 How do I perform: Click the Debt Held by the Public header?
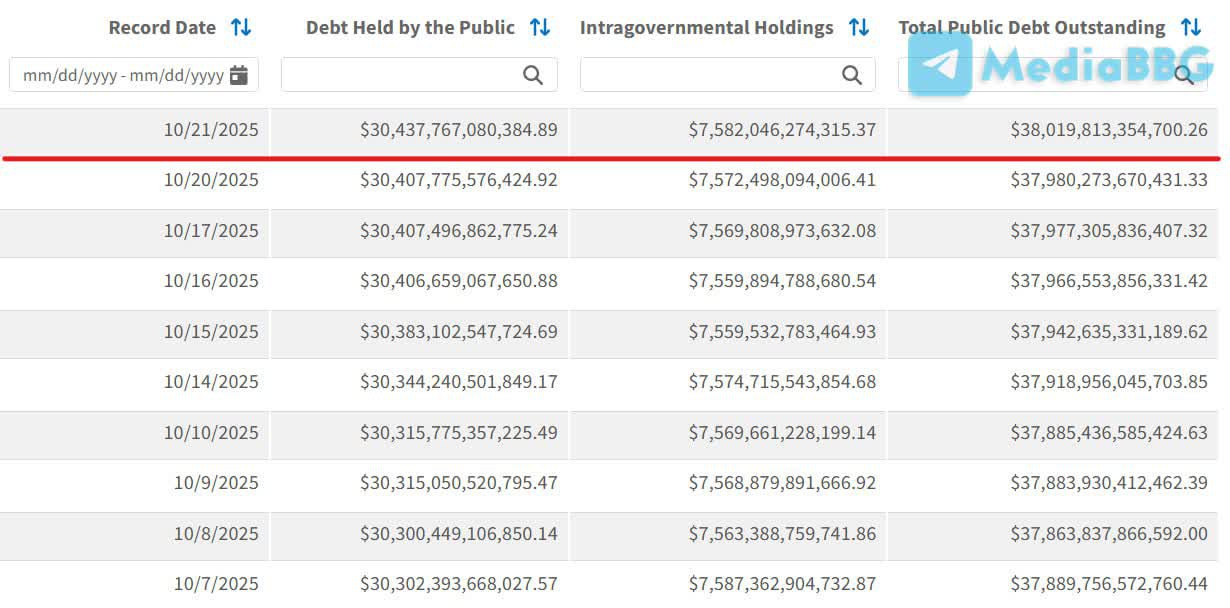click(x=410, y=28)
